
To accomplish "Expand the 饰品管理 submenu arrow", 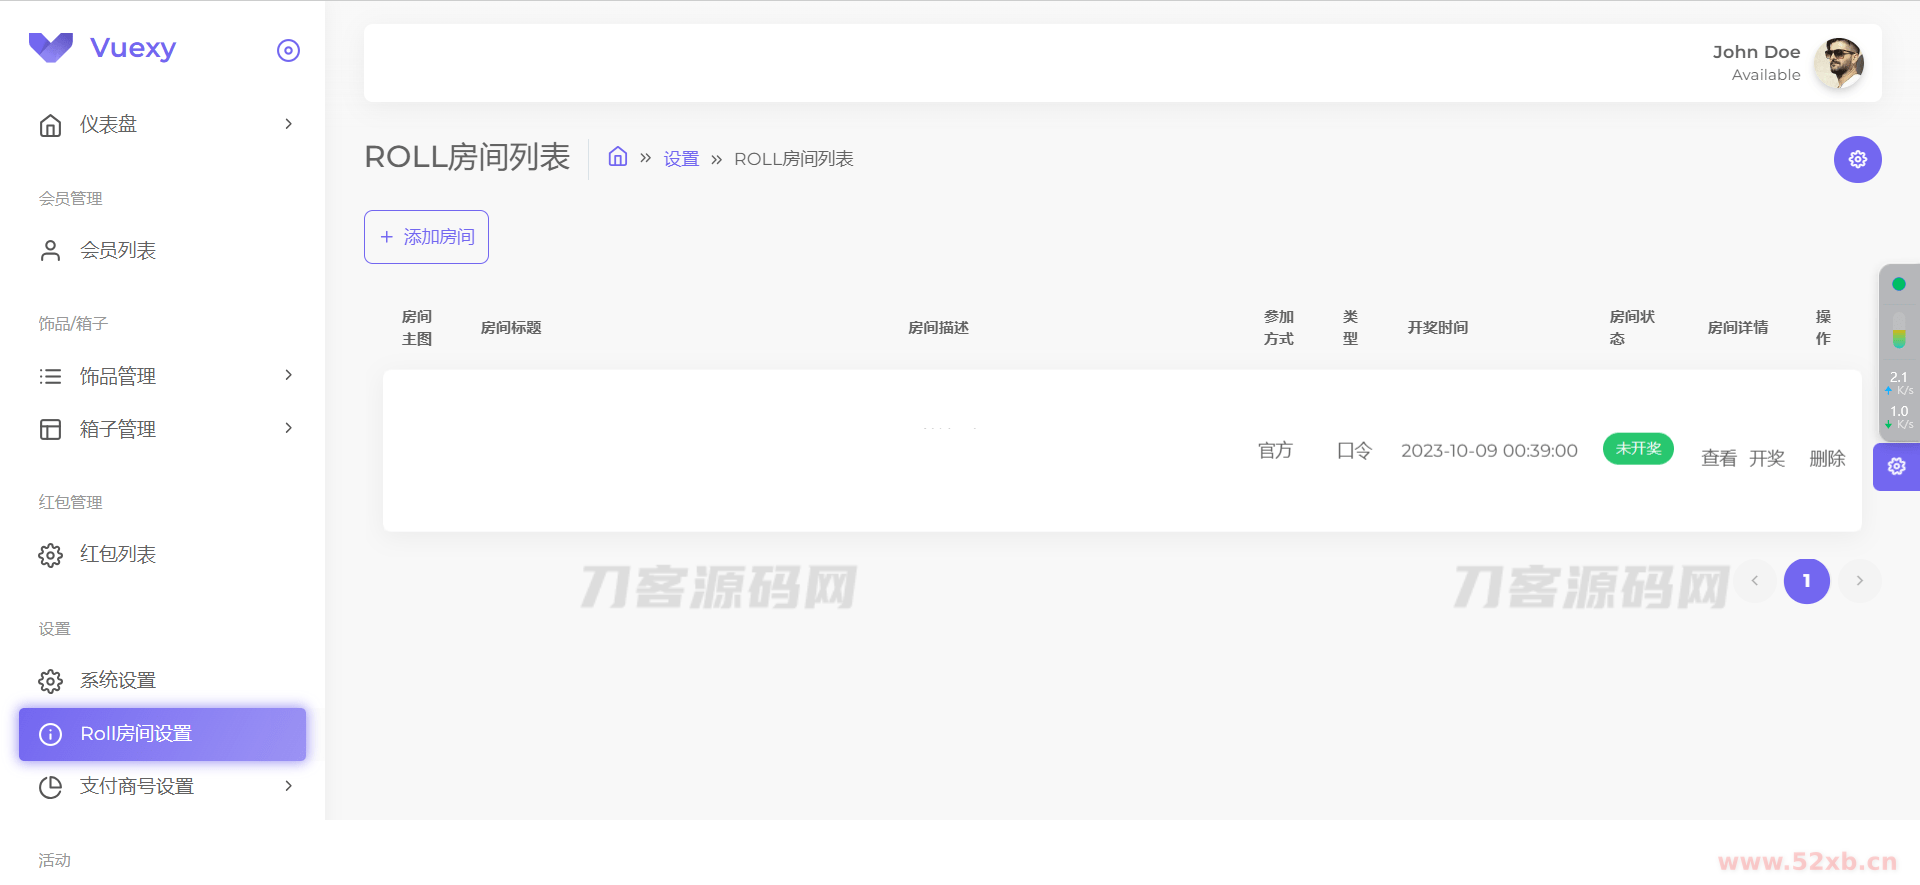I will point(288,375).
